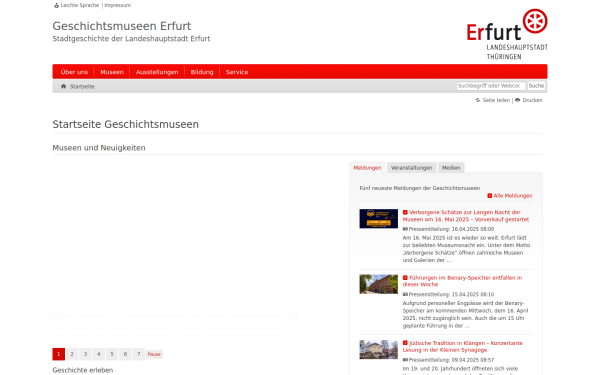Switch to the Meldungen tab
The height and width of the screenshot is (375, 600).
367,168
